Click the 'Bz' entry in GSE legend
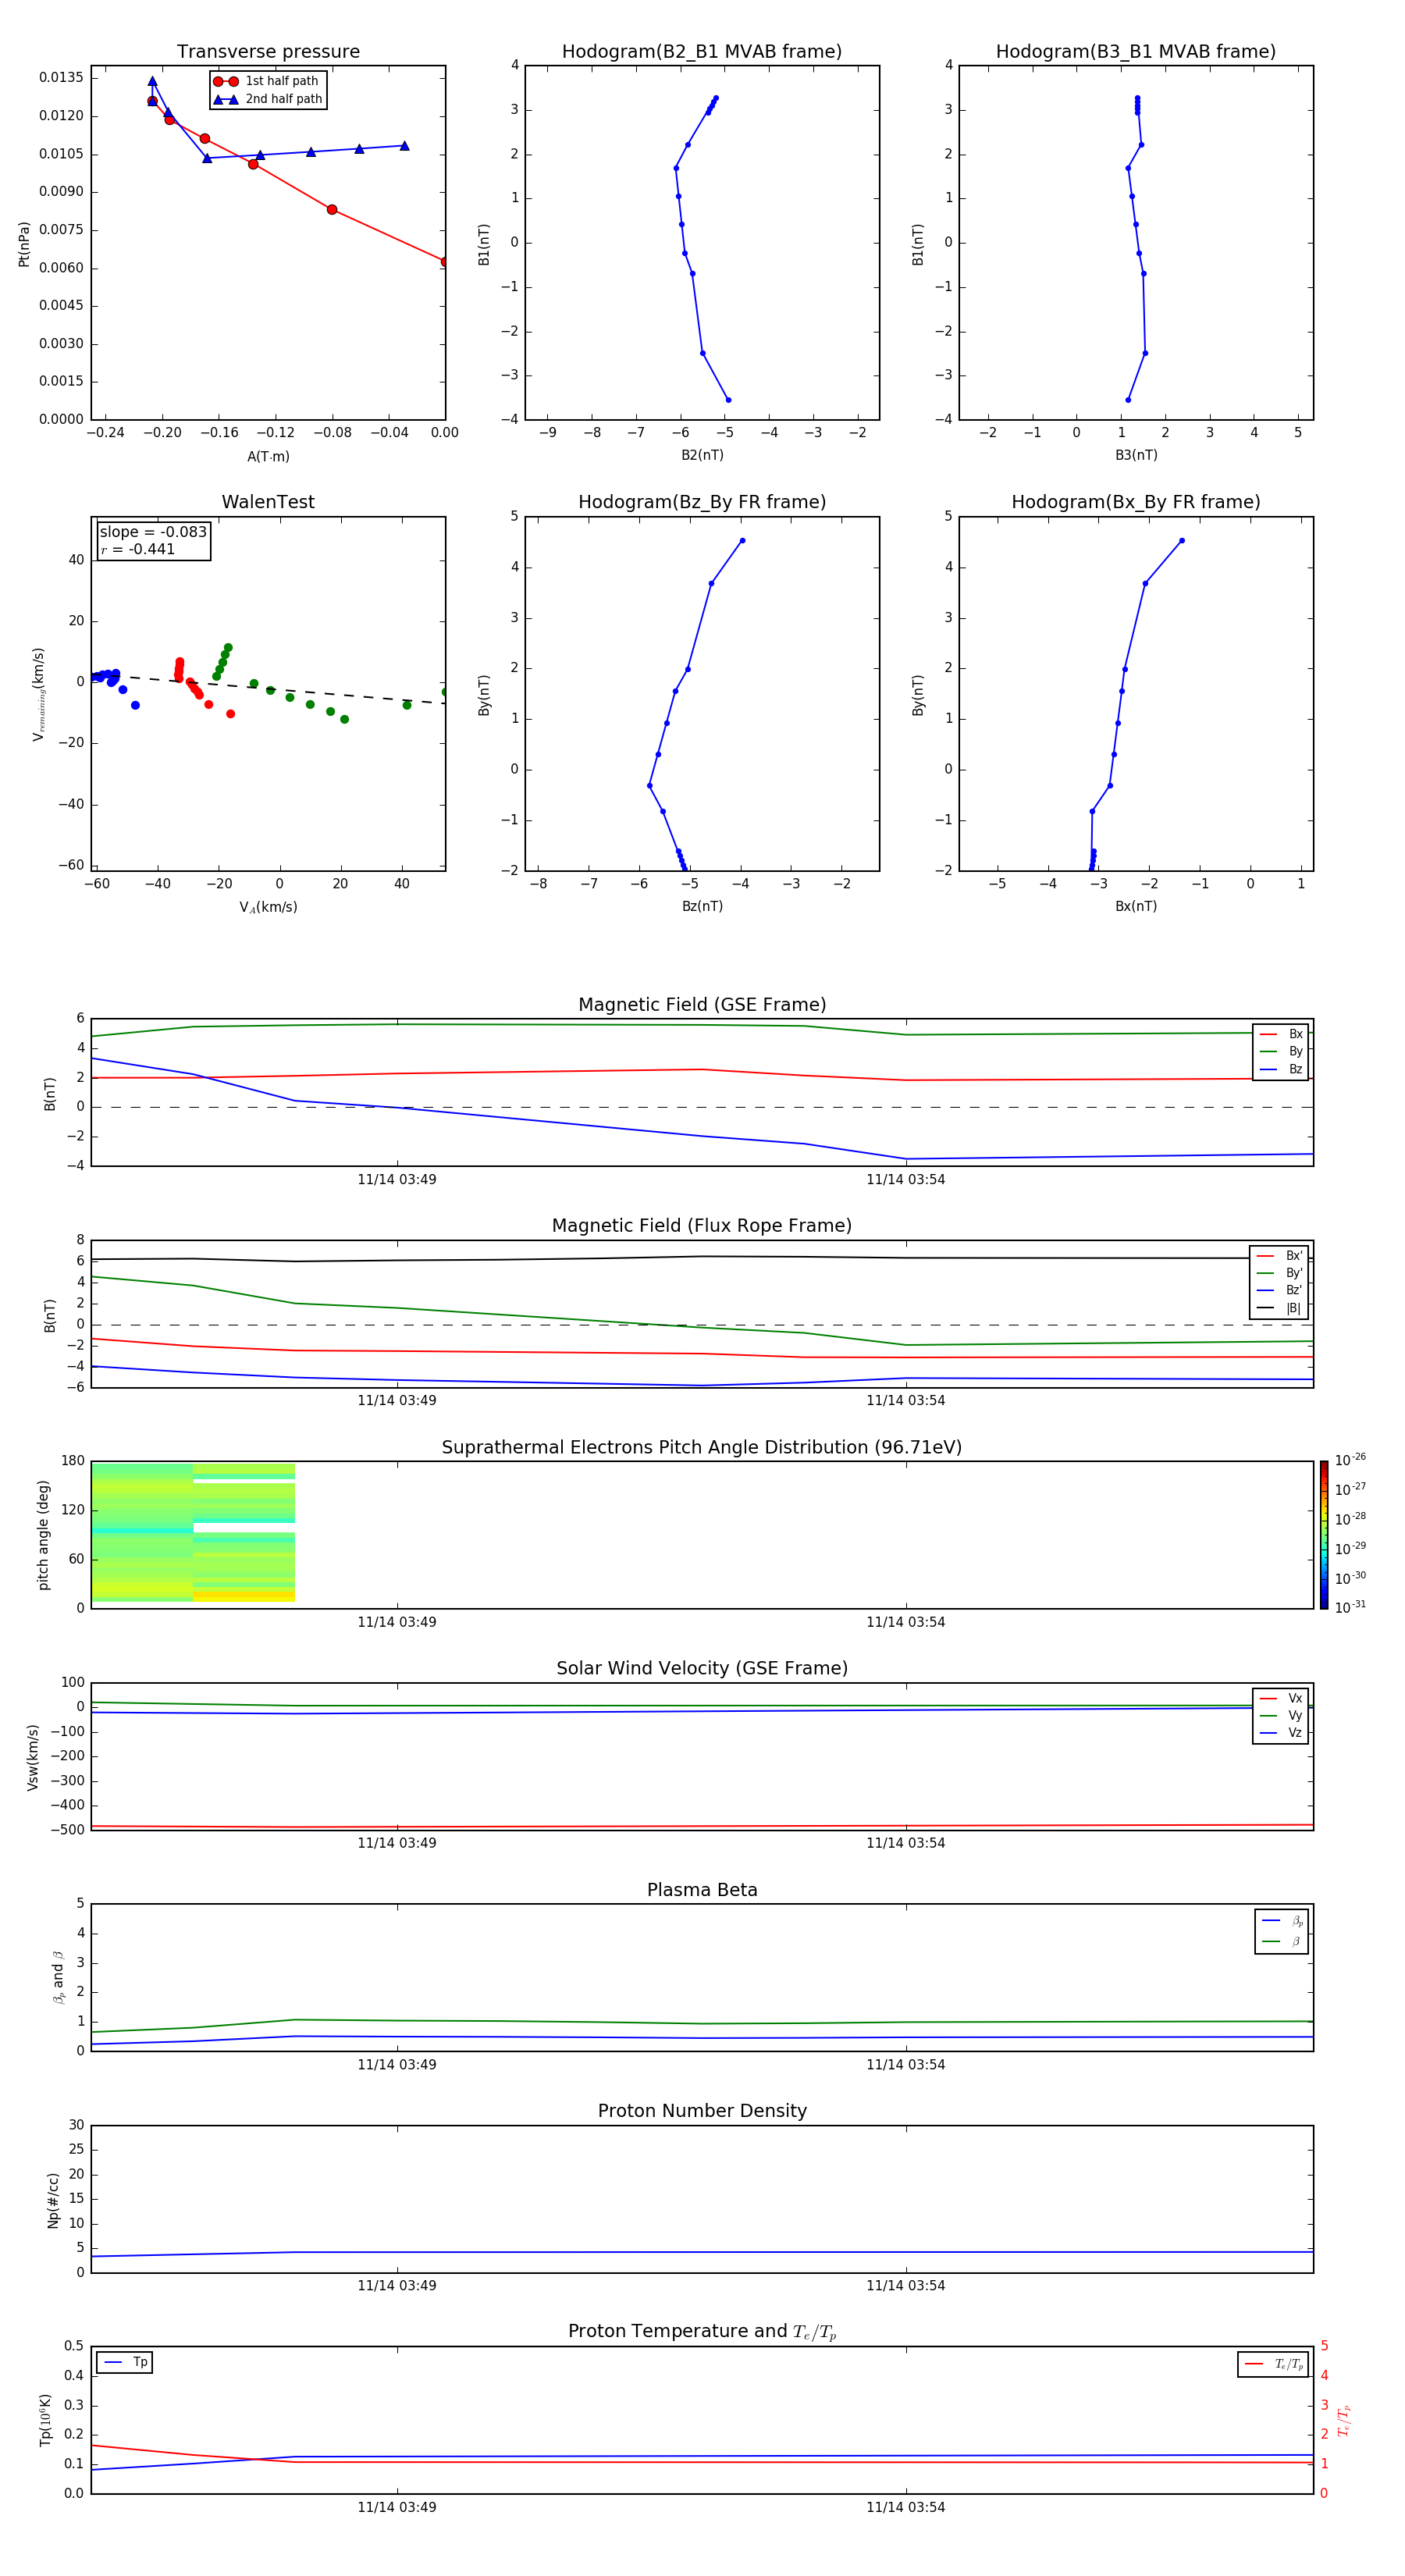The height and width of the screenshot is (2576, 1405). 1281,1069
